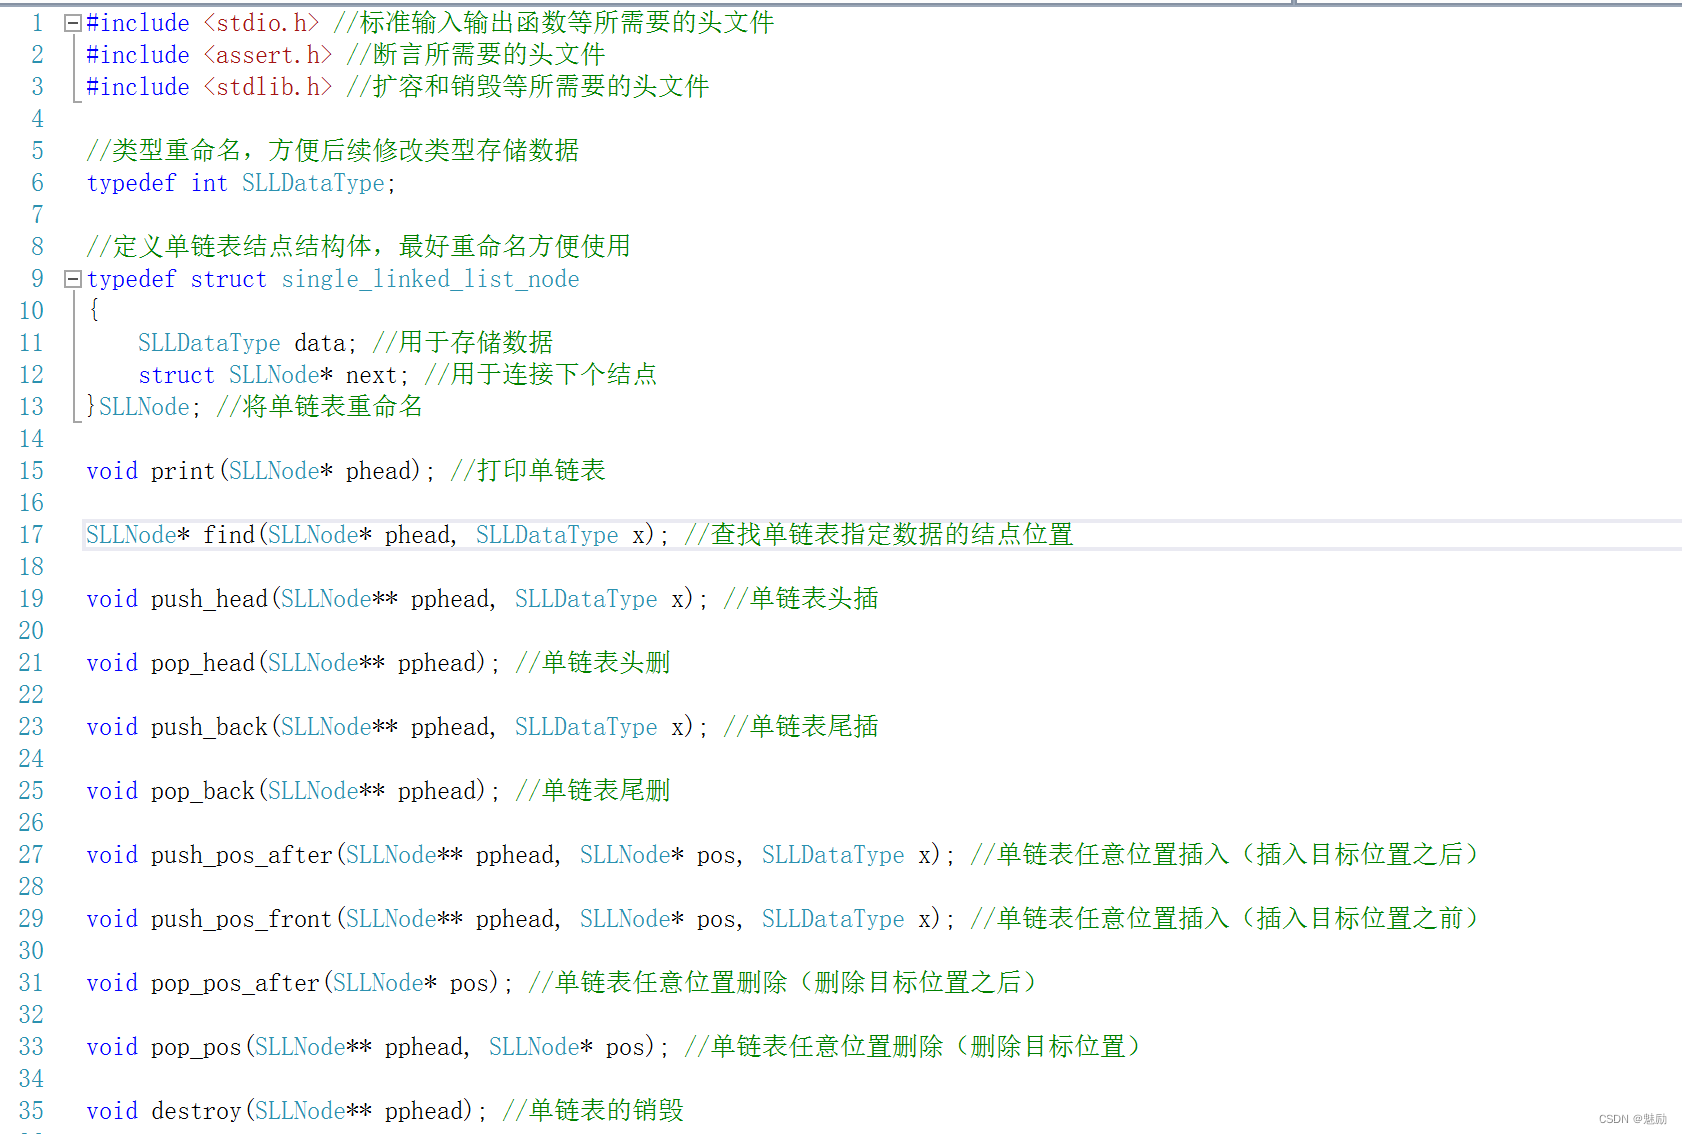Click 'pos' parameter in pop_pos_after declaration
The height and width of the screenshot is (1134, 1682).
(x=469, y=983)
